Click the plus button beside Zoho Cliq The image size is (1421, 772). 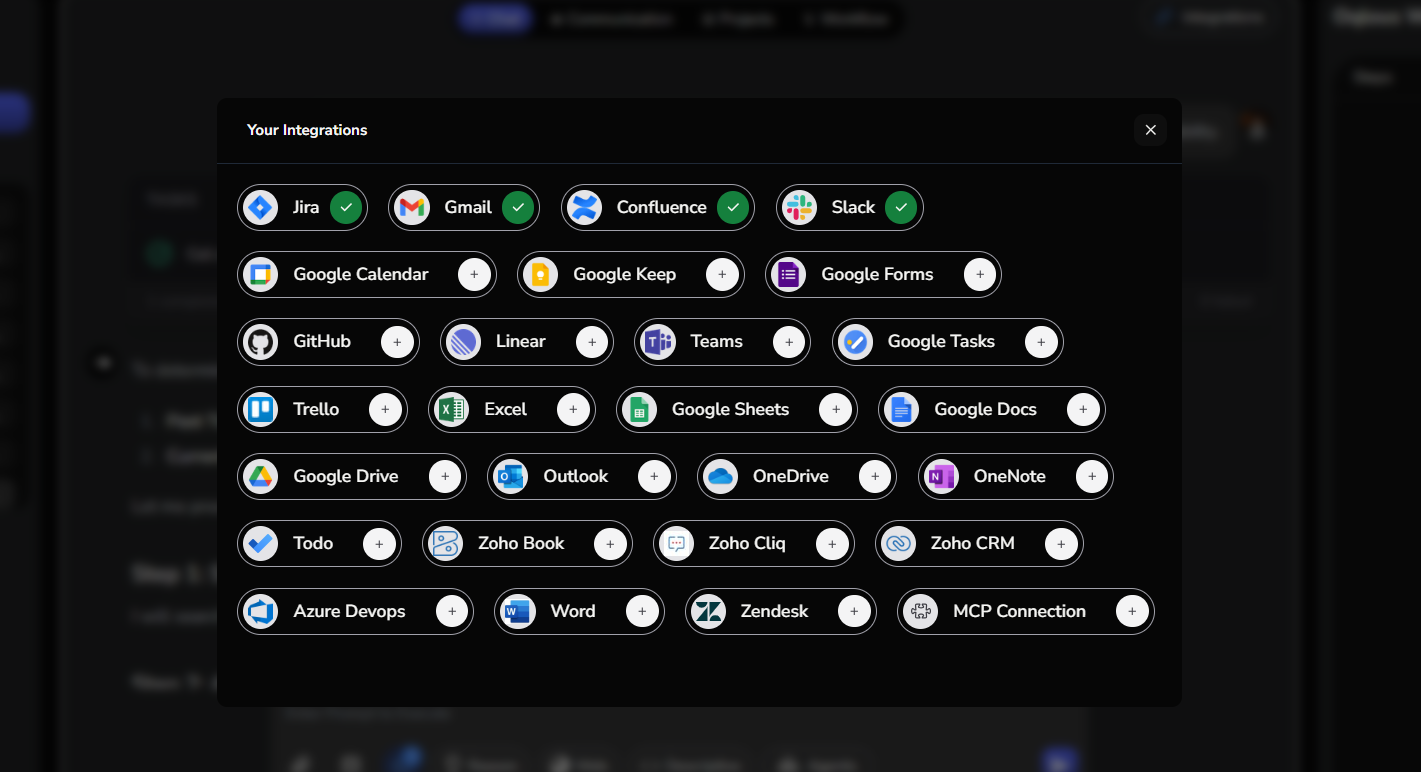tap(832, 544)
